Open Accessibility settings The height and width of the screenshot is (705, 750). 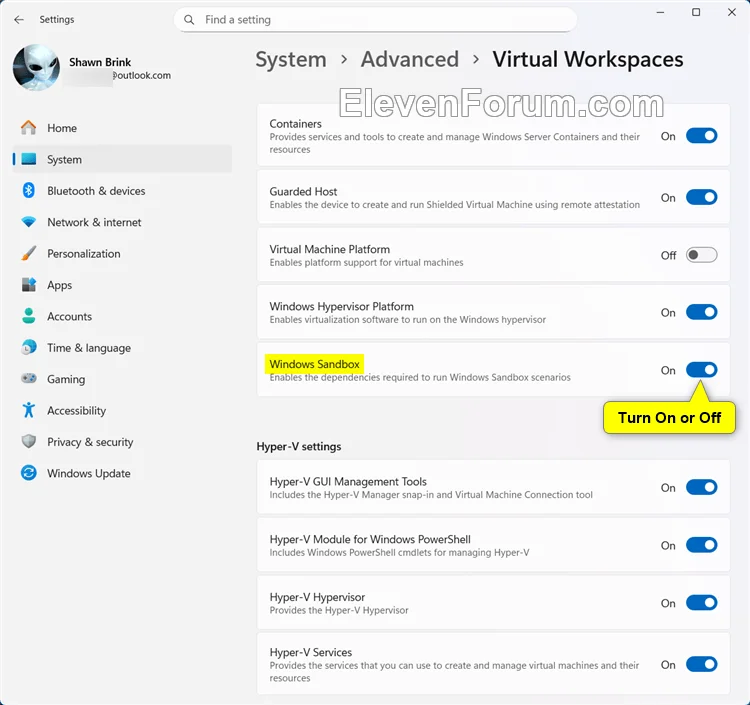pyautogui.click(x=122, y=410)
